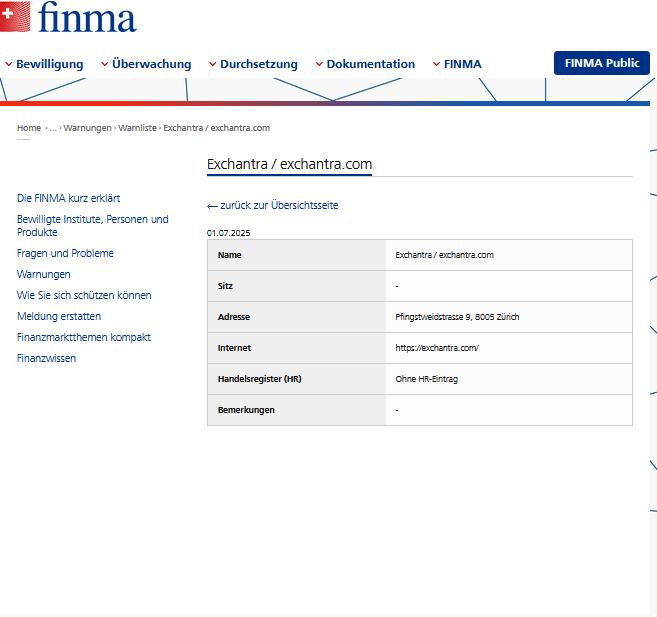This screenshot has height=617, width=657.
Task: Open the Finanzwissen sidebar link
Action: [x=47, y=358]
